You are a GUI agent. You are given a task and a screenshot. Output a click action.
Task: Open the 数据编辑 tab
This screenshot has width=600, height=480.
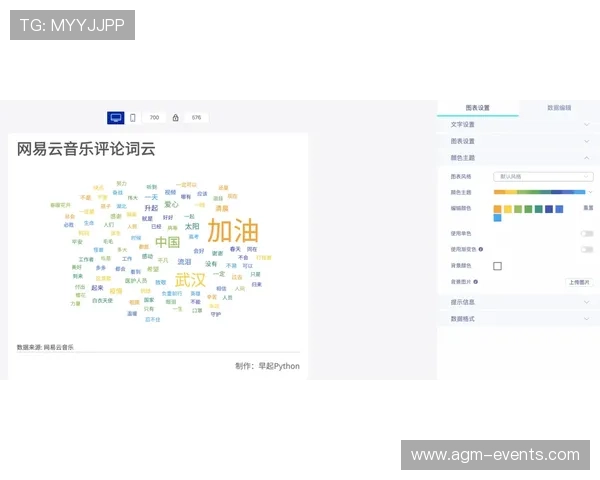coord(559,108)
